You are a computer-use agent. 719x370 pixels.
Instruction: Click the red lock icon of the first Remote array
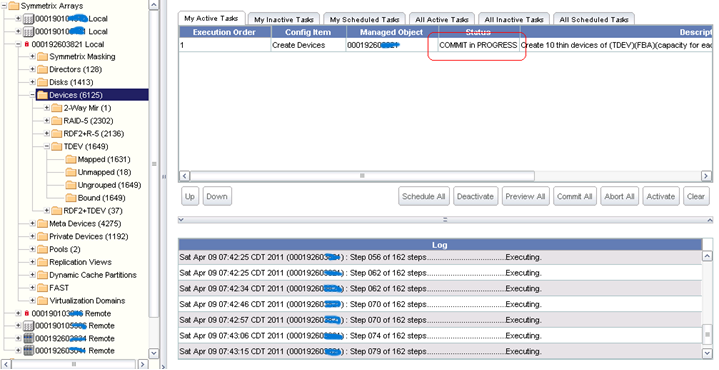[27, 314]
